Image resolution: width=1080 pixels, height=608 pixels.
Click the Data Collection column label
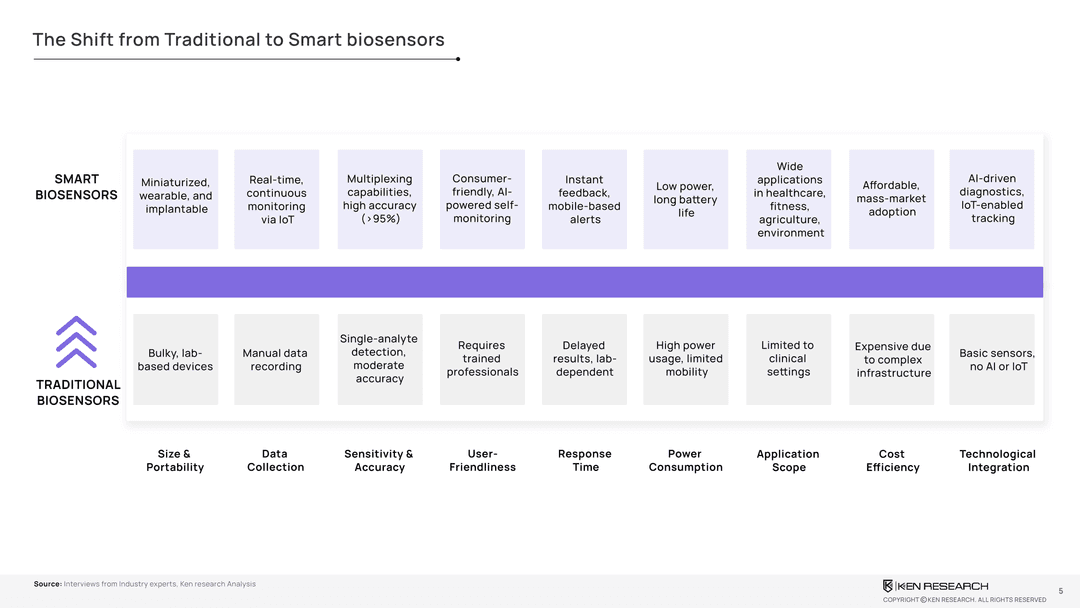(x=275, y=460)
